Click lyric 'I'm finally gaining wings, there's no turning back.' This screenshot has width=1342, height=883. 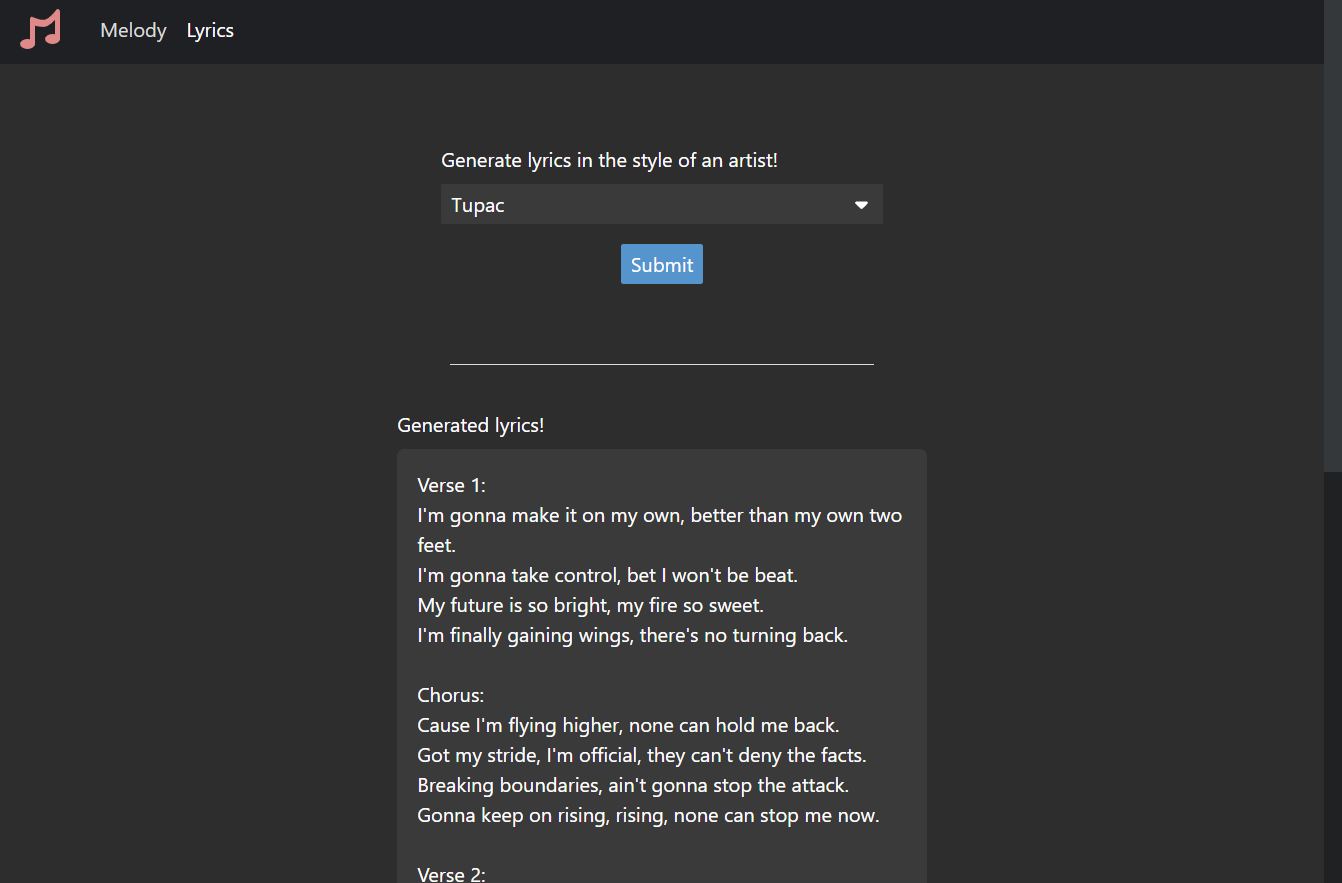point(632,635)
